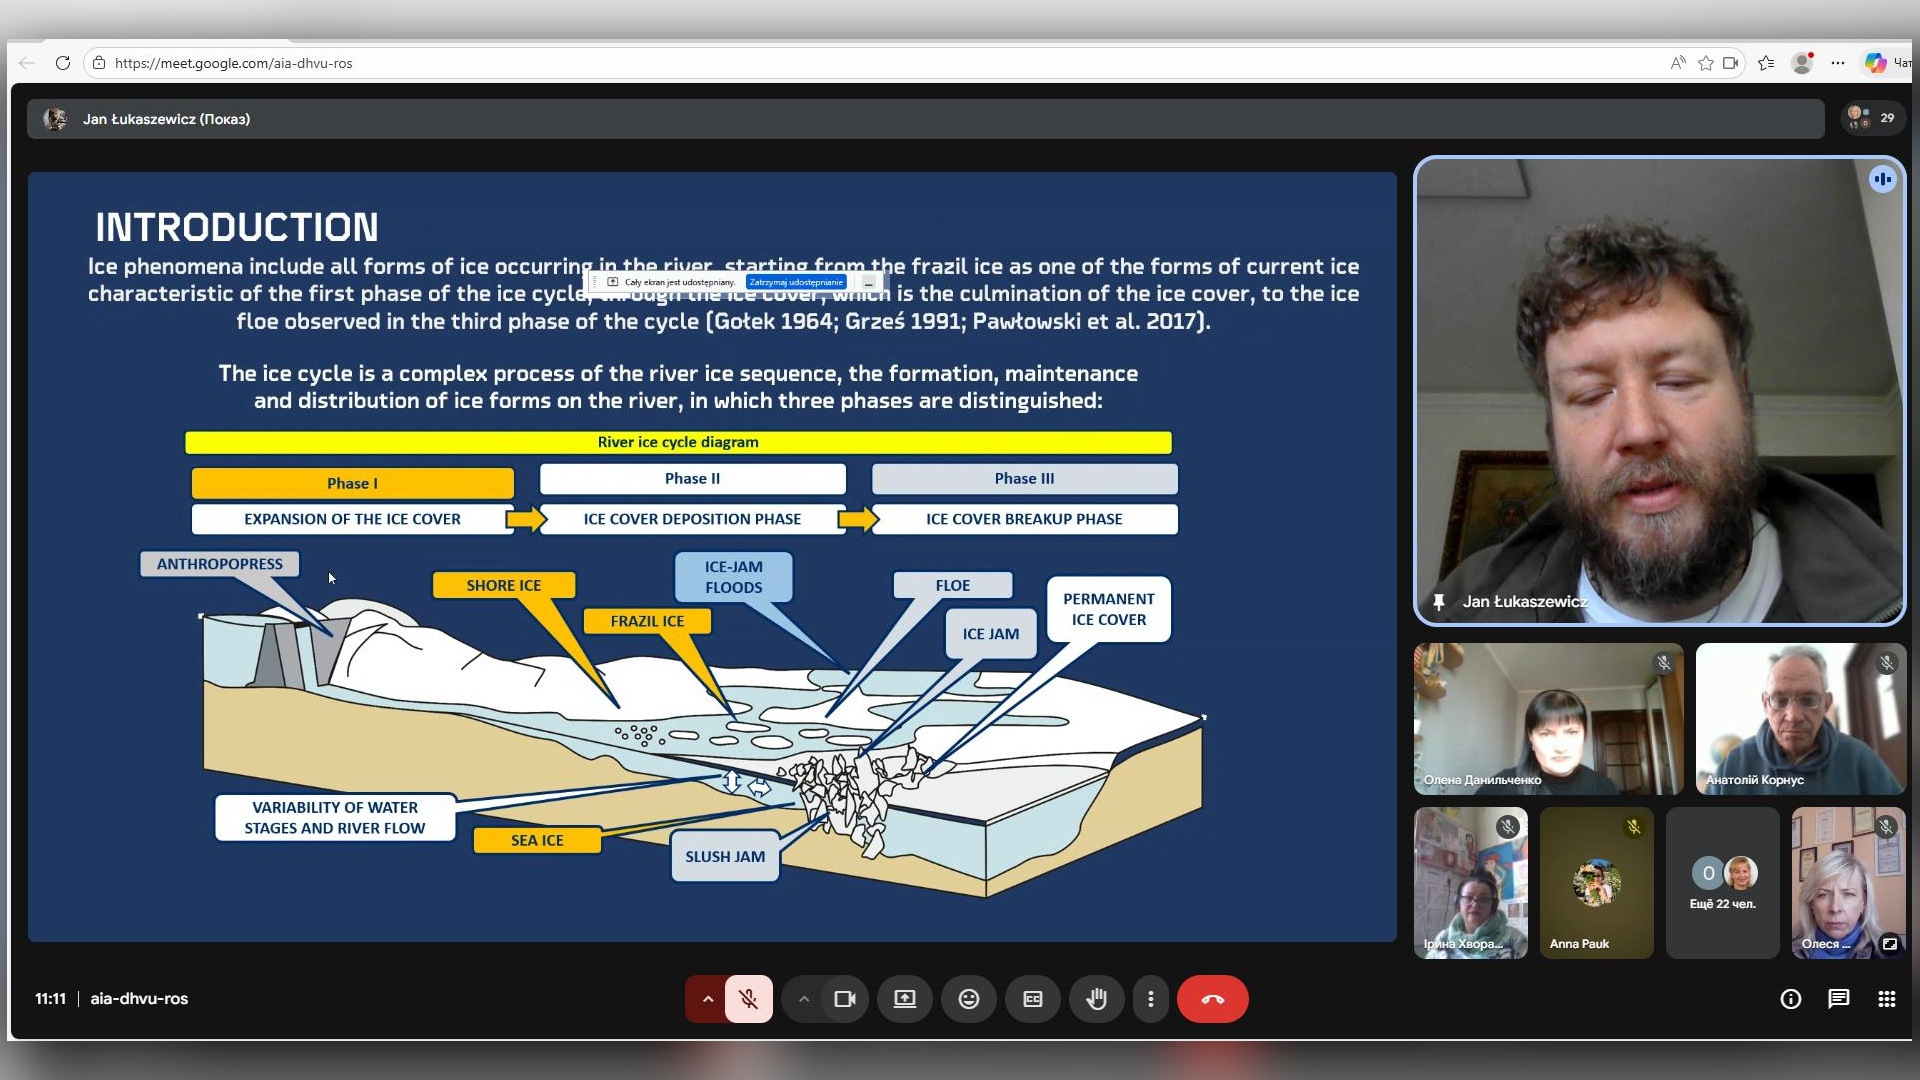Turn on closed captions

[1033, 999]
